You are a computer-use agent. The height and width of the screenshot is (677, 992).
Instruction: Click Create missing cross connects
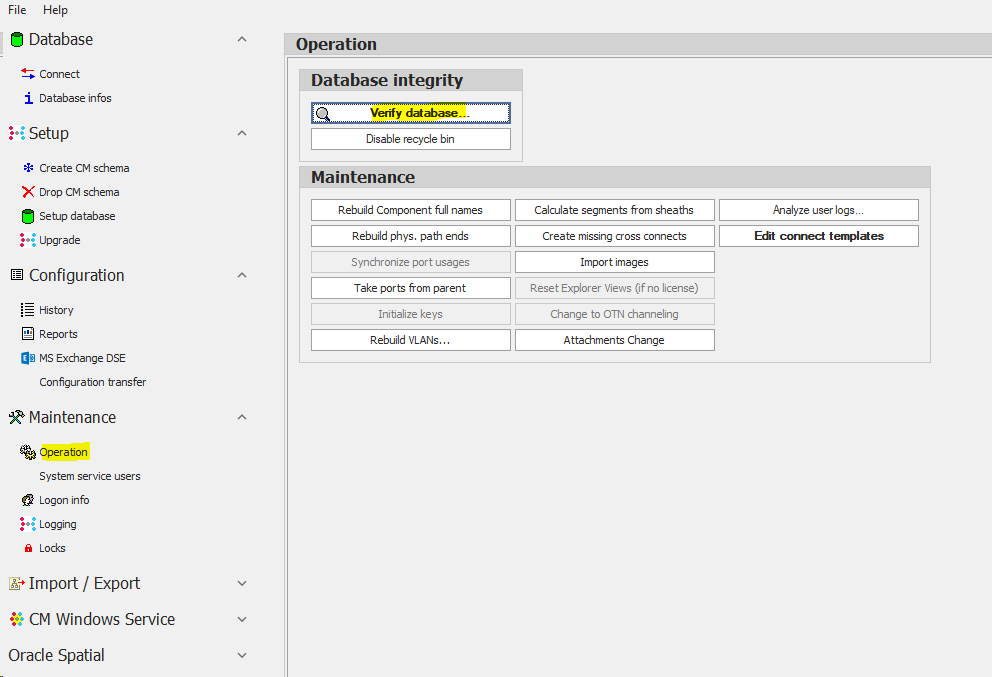tap(614, 236)
